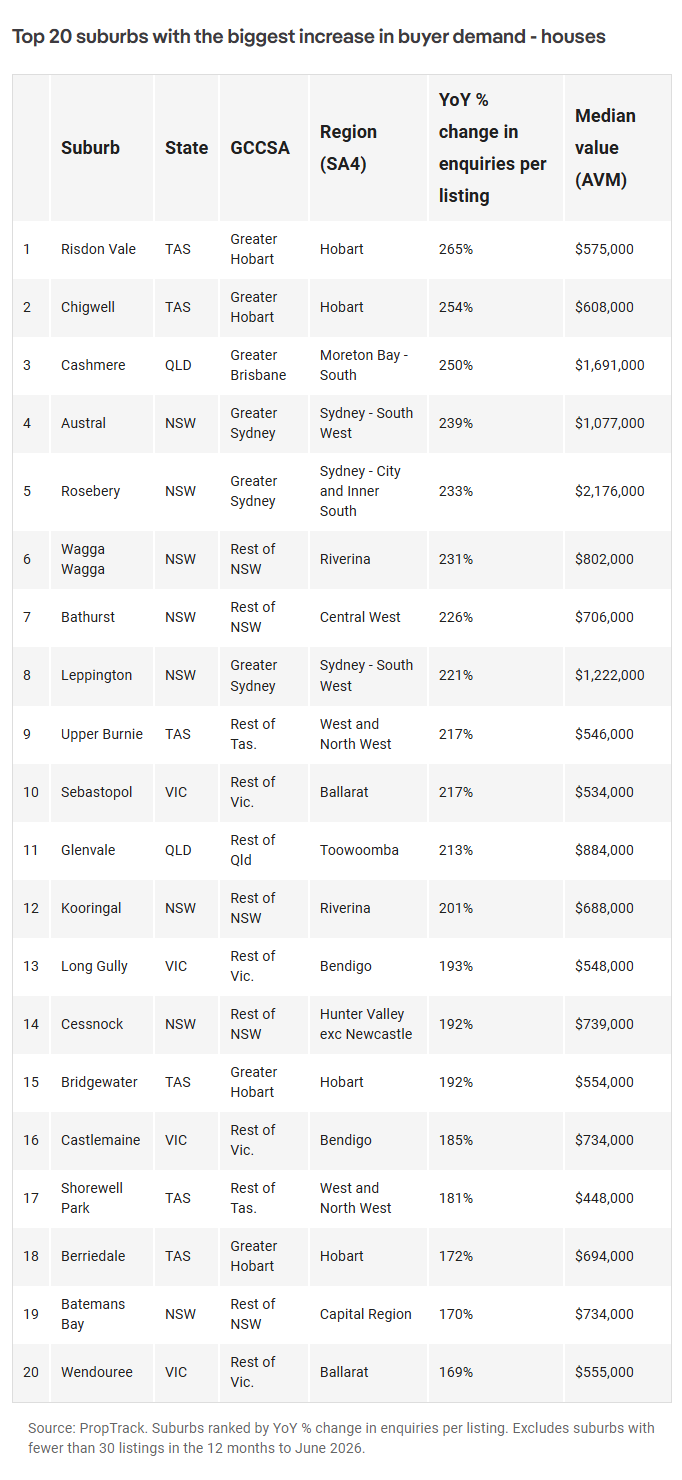Viewport: 682px width, 1480px height.
Task: Click Cashmere's median value $1,691,000
Action: 610,365
